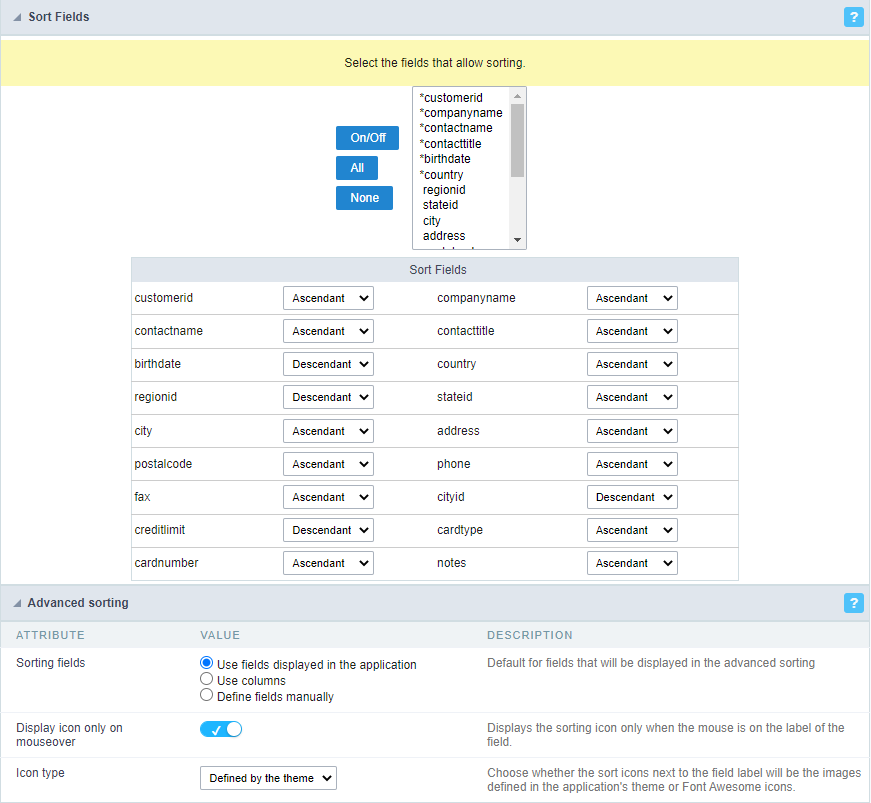Select regionid in the field selection list

coord(443,189)
